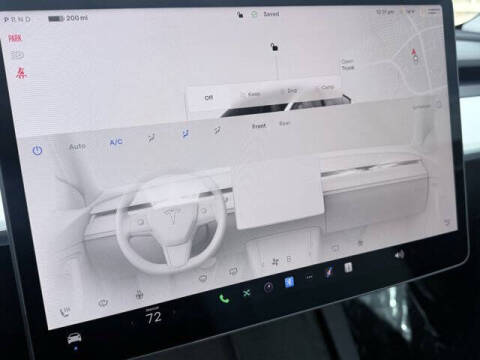Image resolution: width=480 pixels, height=360 pixels.
Task: Tap the climate power button
Action: click(37, 151)
